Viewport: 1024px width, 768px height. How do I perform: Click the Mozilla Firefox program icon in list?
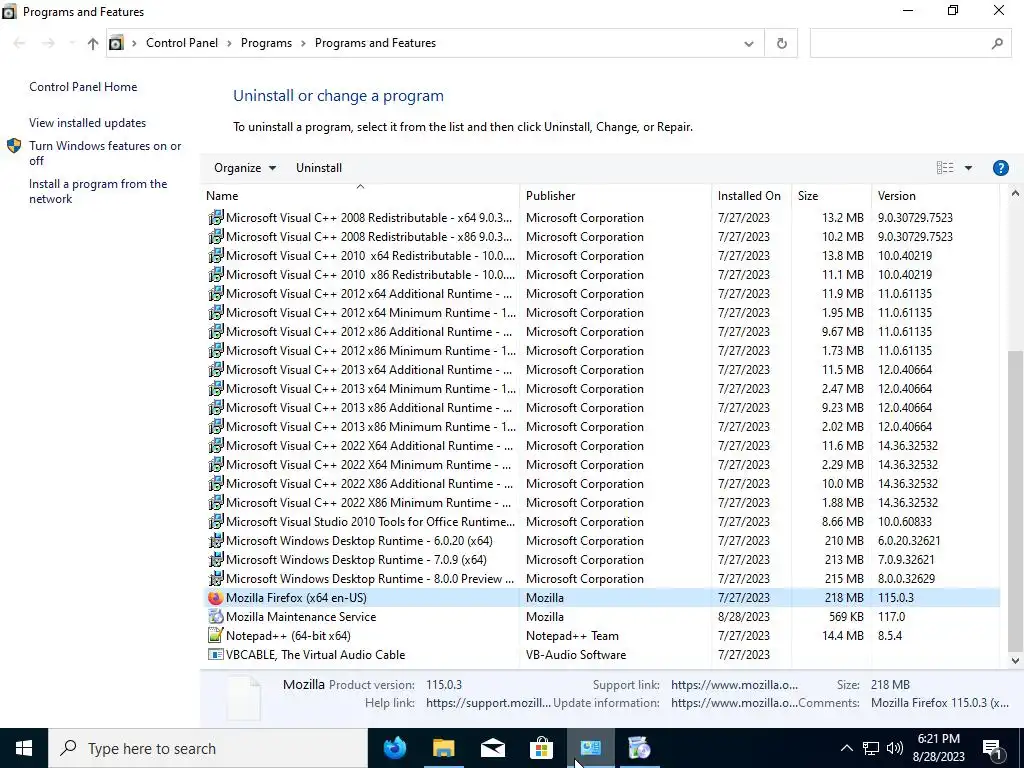(x=216, y=598)
